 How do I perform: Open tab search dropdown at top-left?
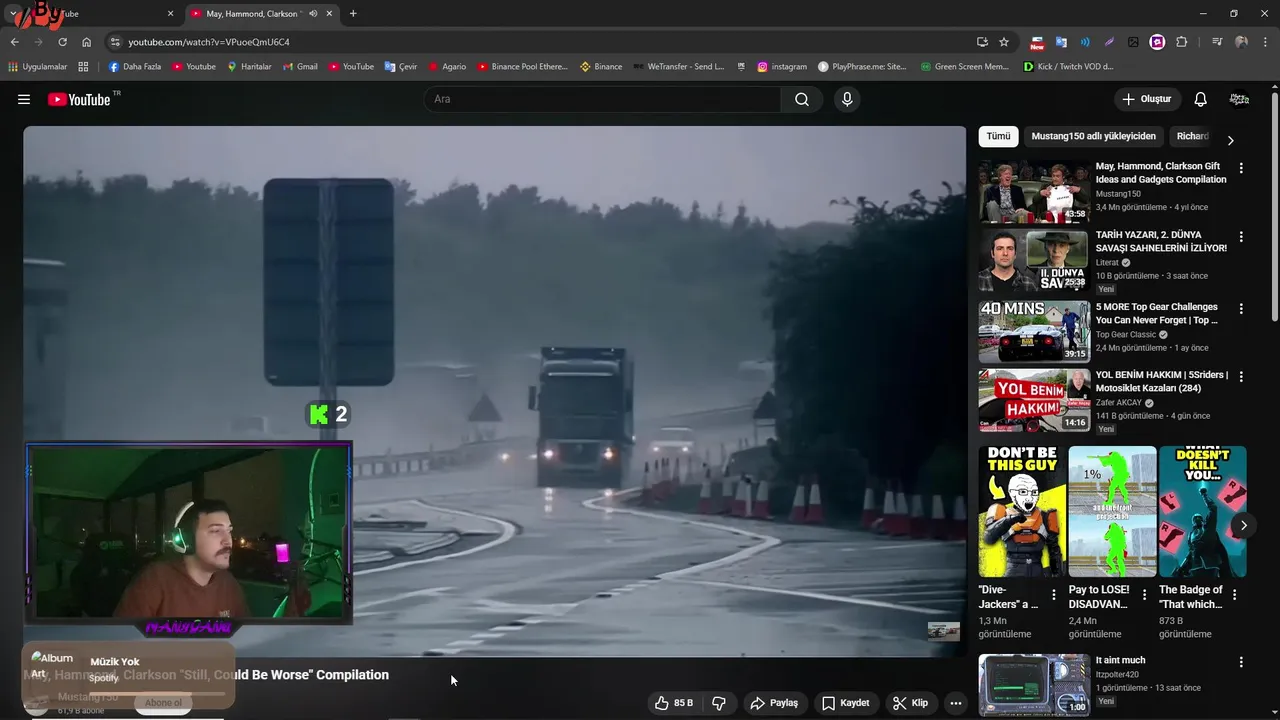coord(13,14)
